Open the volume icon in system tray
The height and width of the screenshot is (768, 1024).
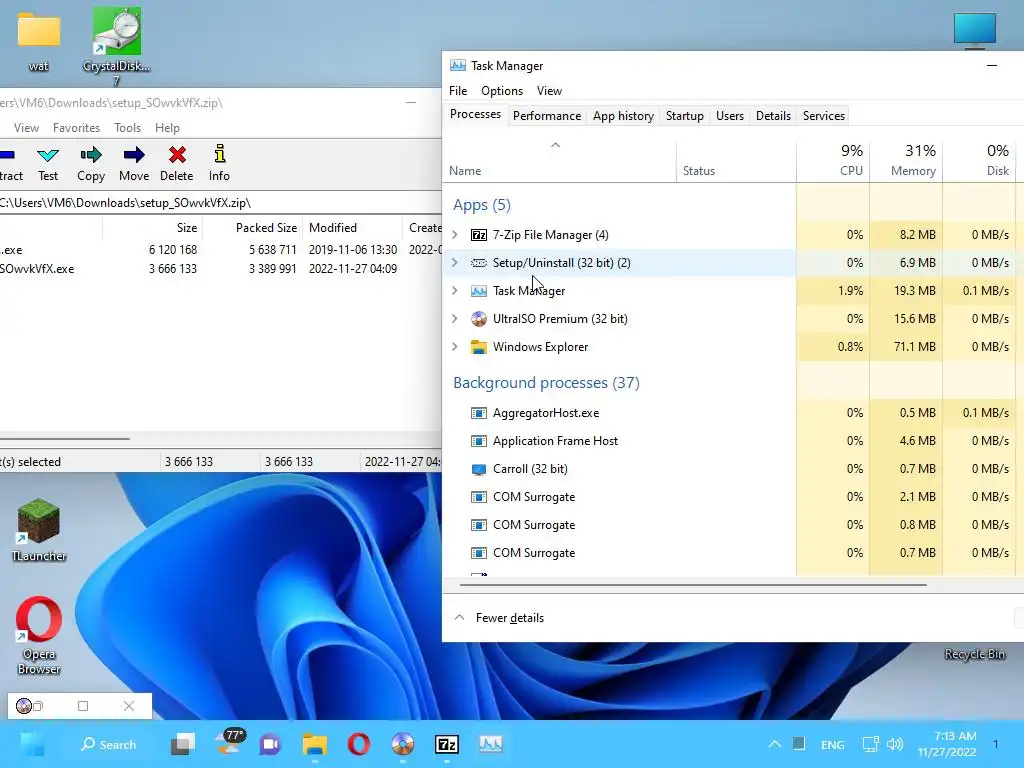pos(895,744)
